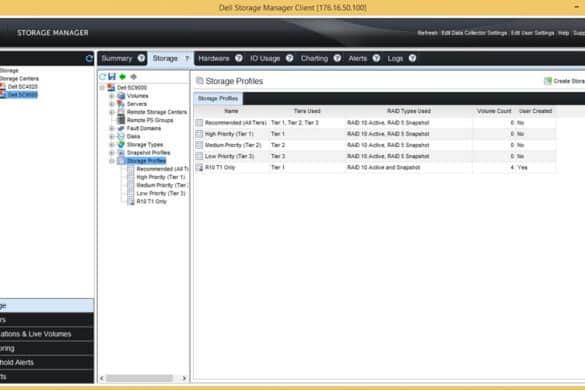
Task: Click the Fault Domains node icon
Action: click(x=121, y=128)
